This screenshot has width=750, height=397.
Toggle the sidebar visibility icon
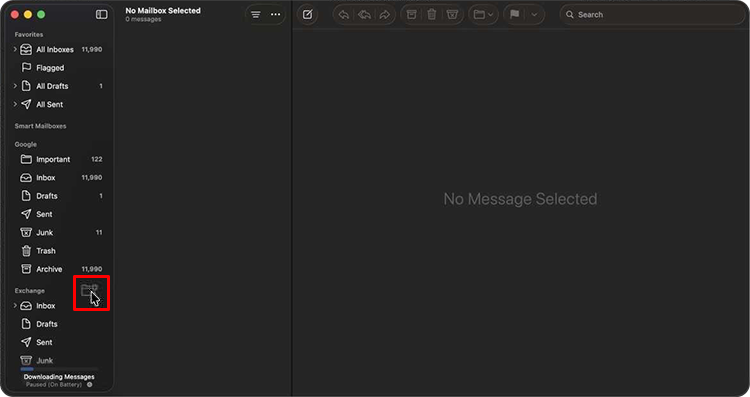pos(101,14)
